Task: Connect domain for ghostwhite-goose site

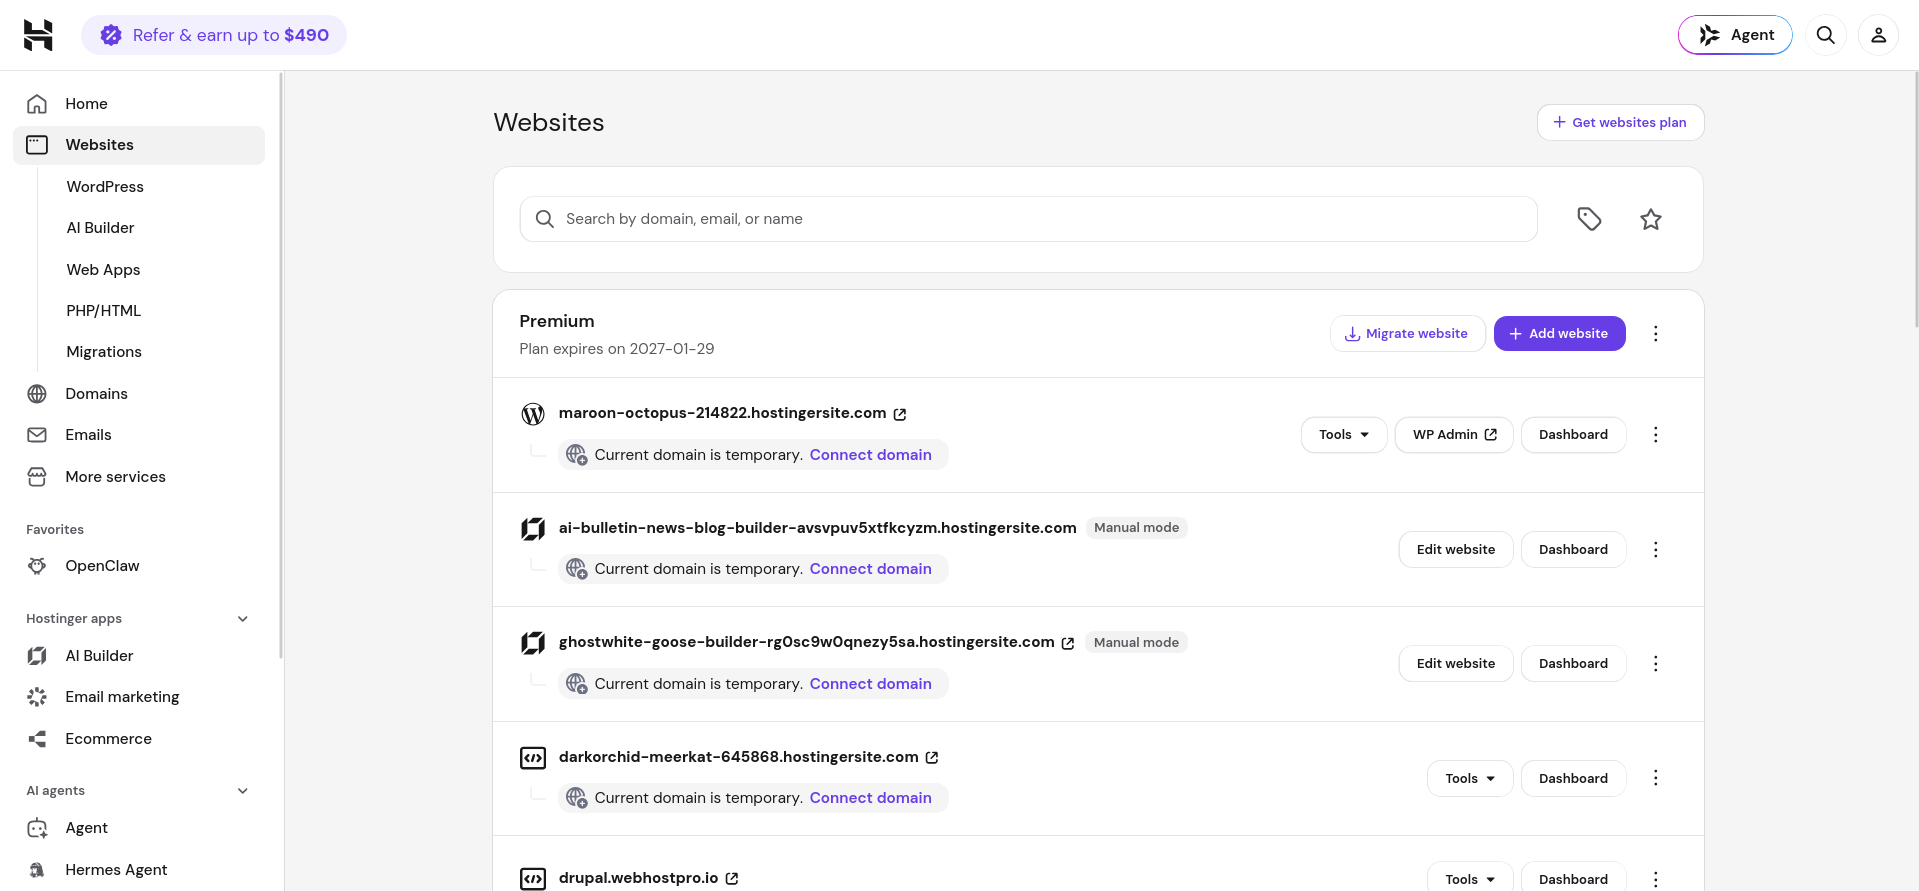Action: [870, 684]
